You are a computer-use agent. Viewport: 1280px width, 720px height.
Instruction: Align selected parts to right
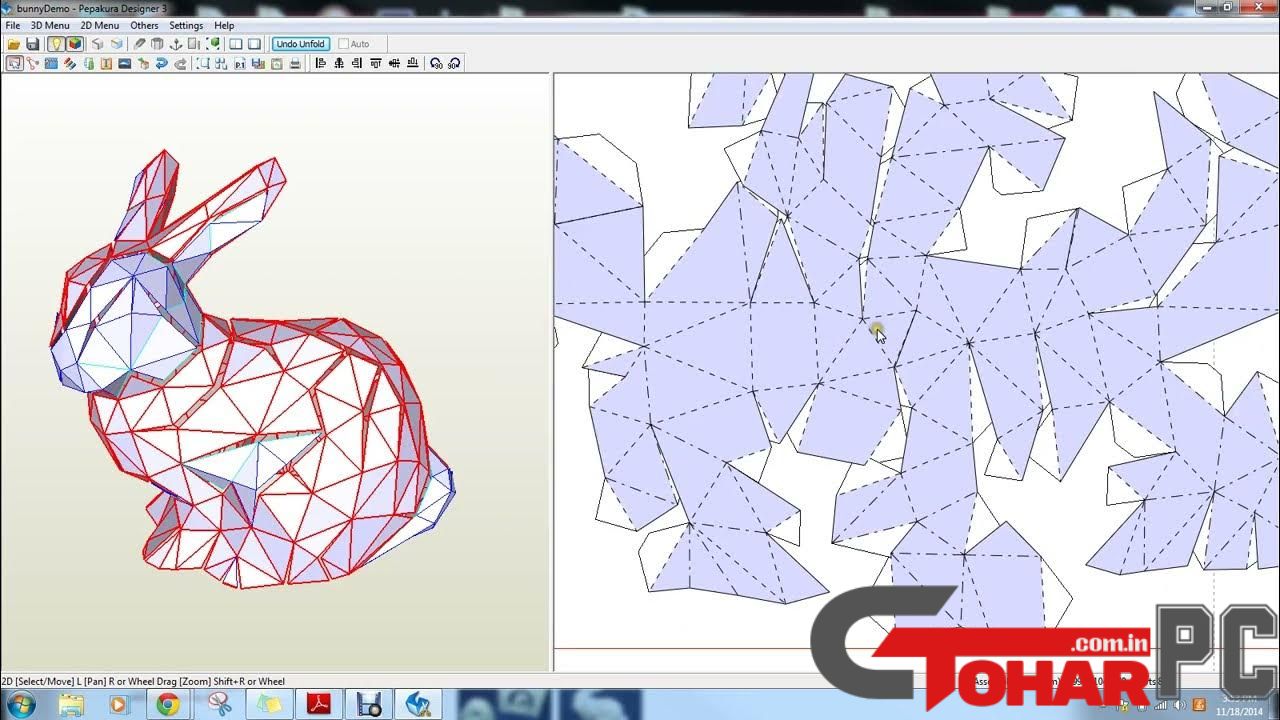(x=357, y=63)
